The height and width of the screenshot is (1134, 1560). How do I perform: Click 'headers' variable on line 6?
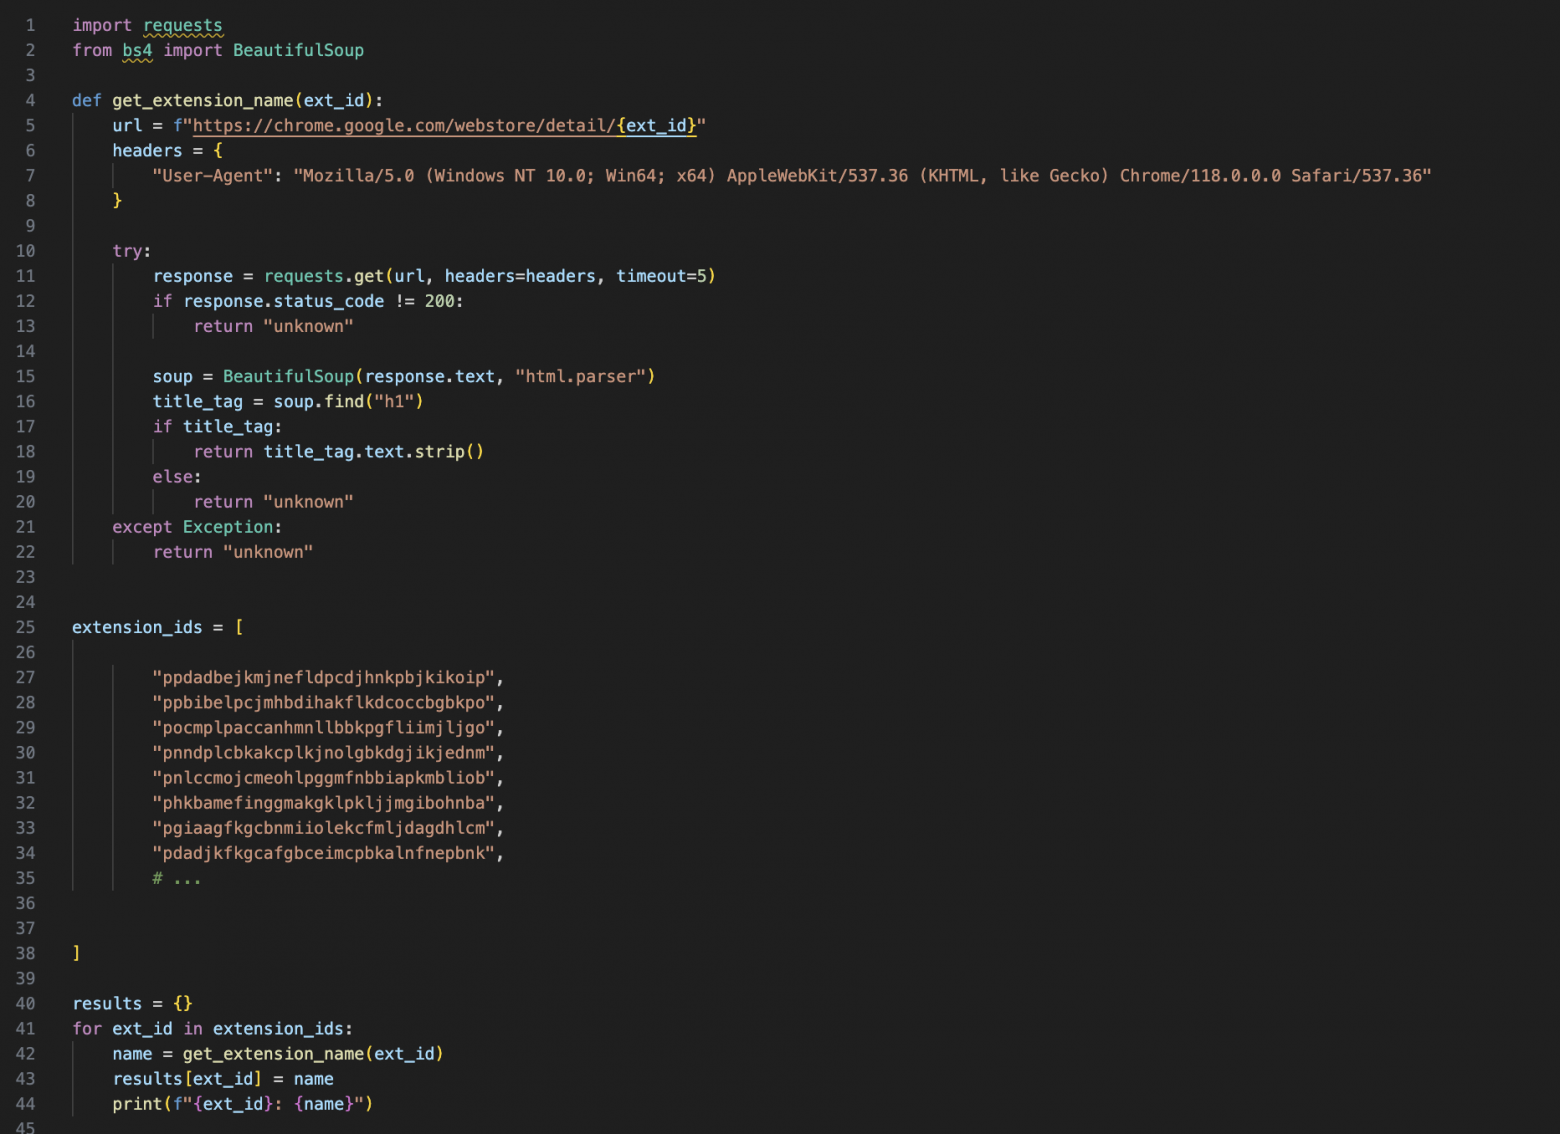tap(147, 151)
